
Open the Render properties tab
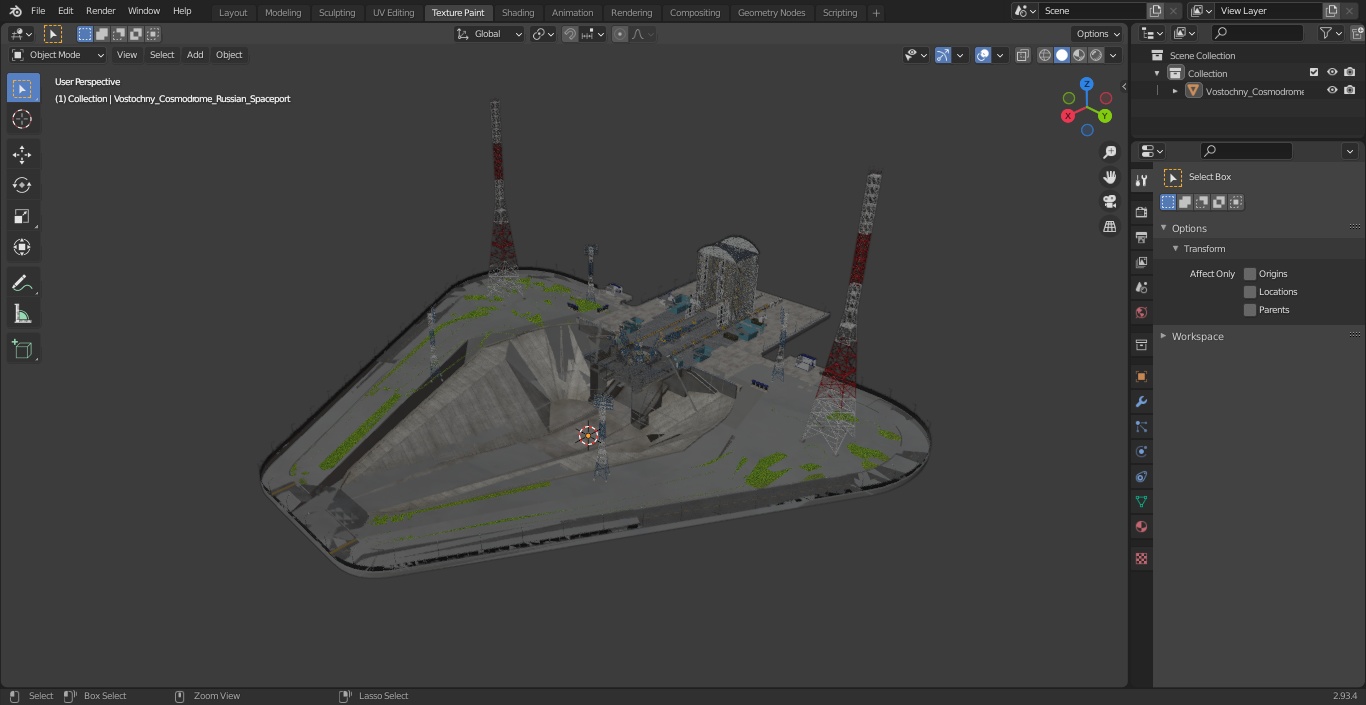[1141, 212]
